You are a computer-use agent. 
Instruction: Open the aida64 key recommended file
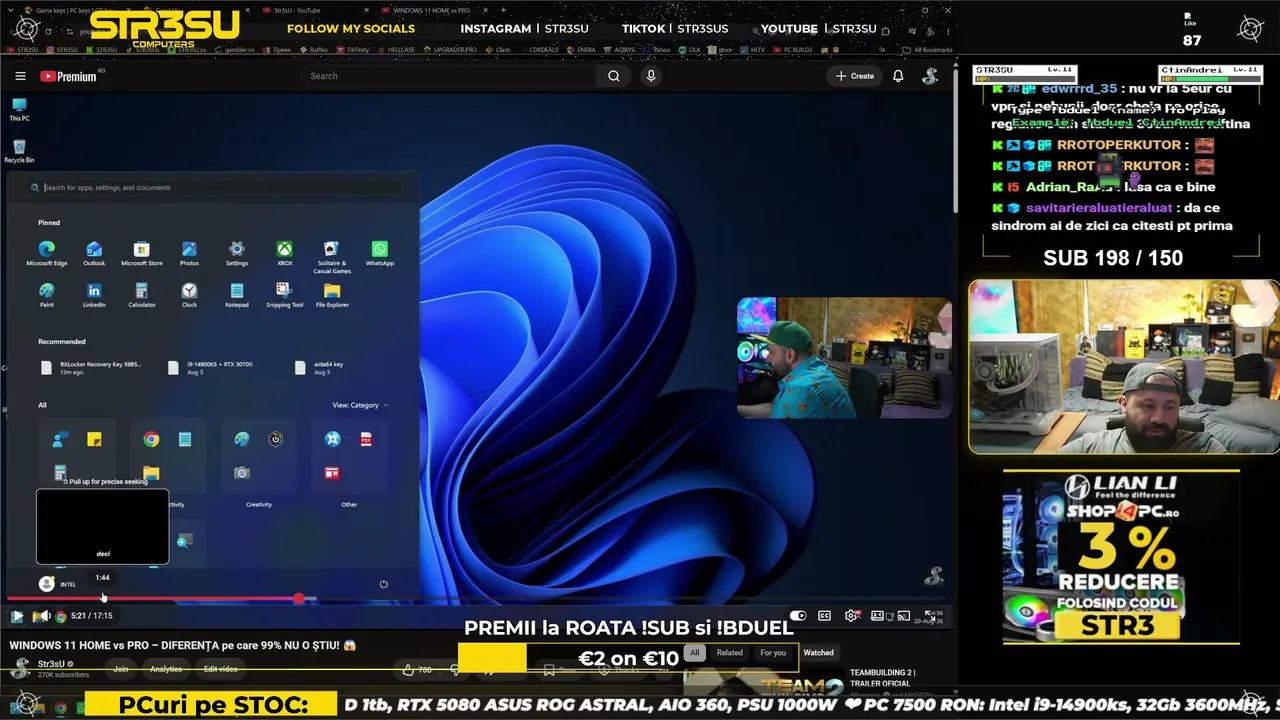(319, 368)
